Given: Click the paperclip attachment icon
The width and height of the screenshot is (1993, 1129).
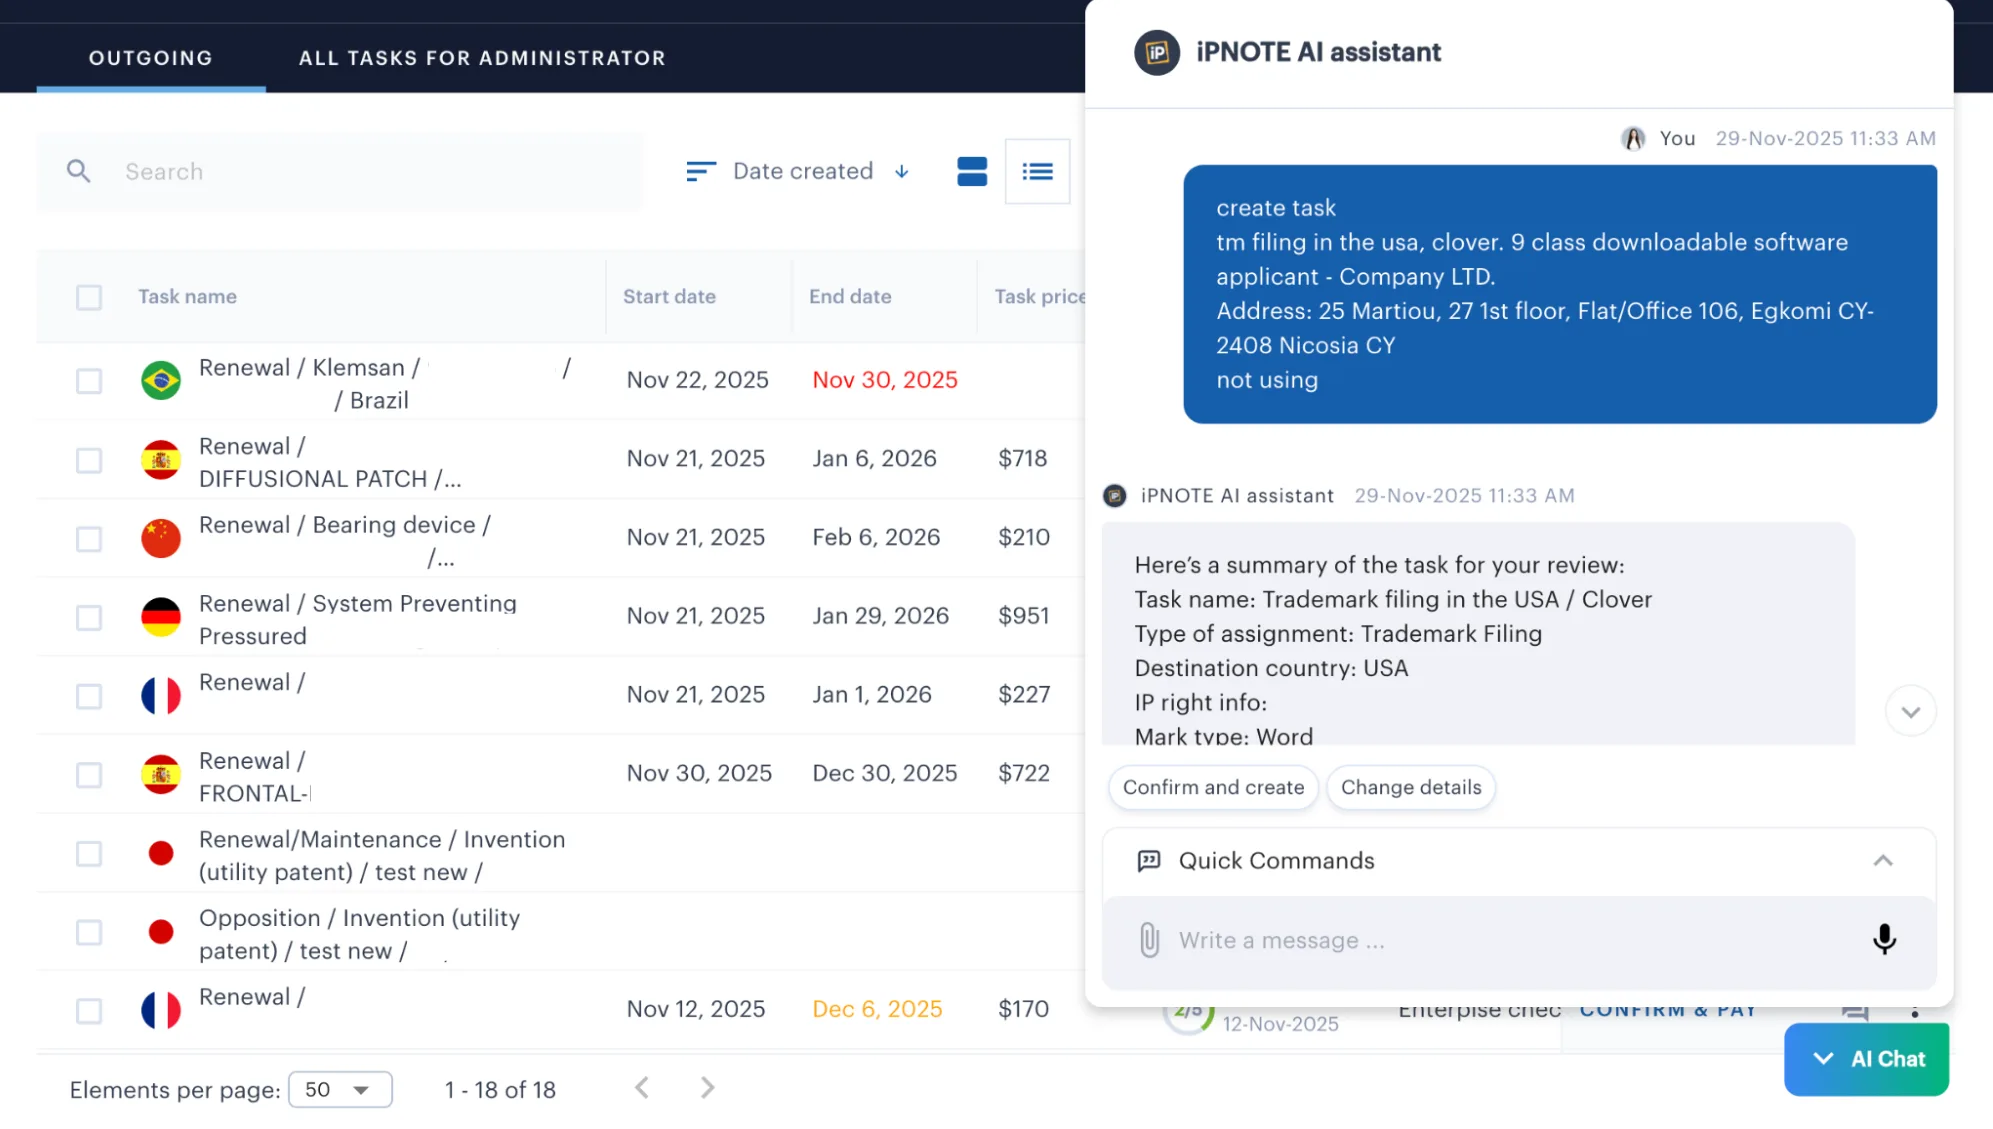Looking at the screenshot, I should click(x=1149, y=940).
